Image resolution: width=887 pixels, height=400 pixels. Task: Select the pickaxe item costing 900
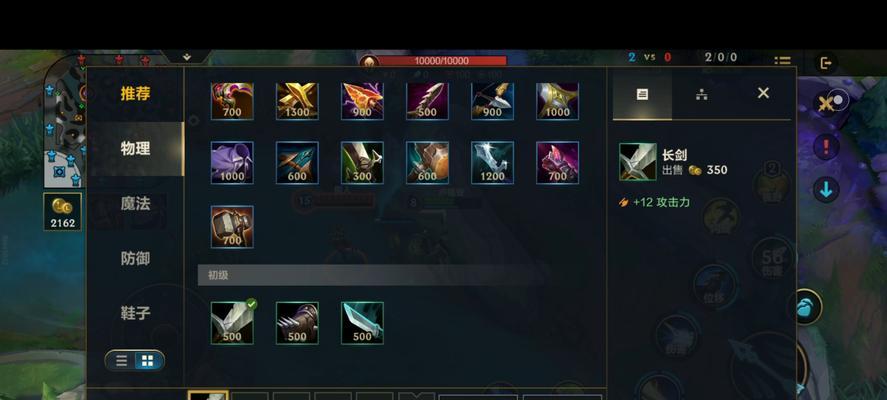492,101
